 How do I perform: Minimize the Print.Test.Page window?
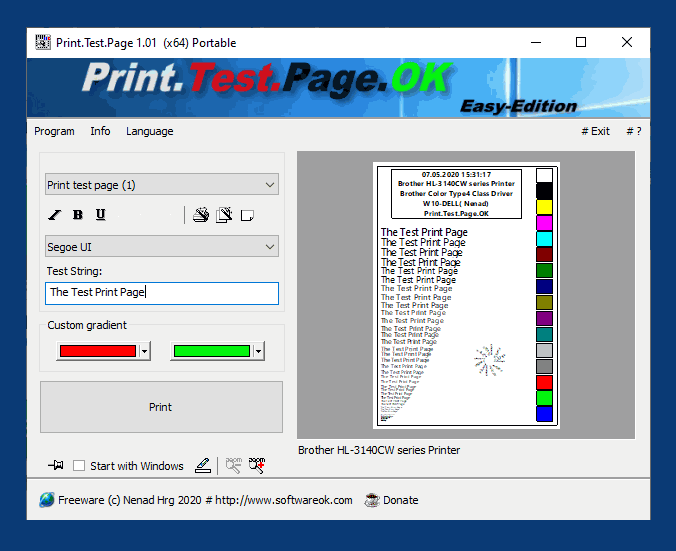click(536, 42)
